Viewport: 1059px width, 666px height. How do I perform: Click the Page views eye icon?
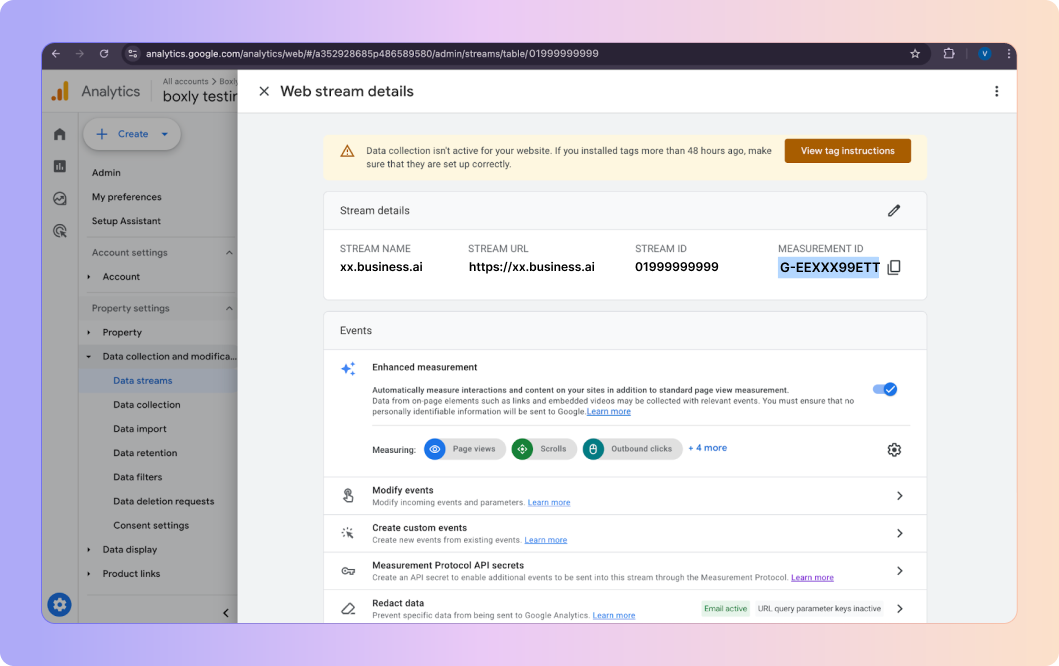pos(435,449)
